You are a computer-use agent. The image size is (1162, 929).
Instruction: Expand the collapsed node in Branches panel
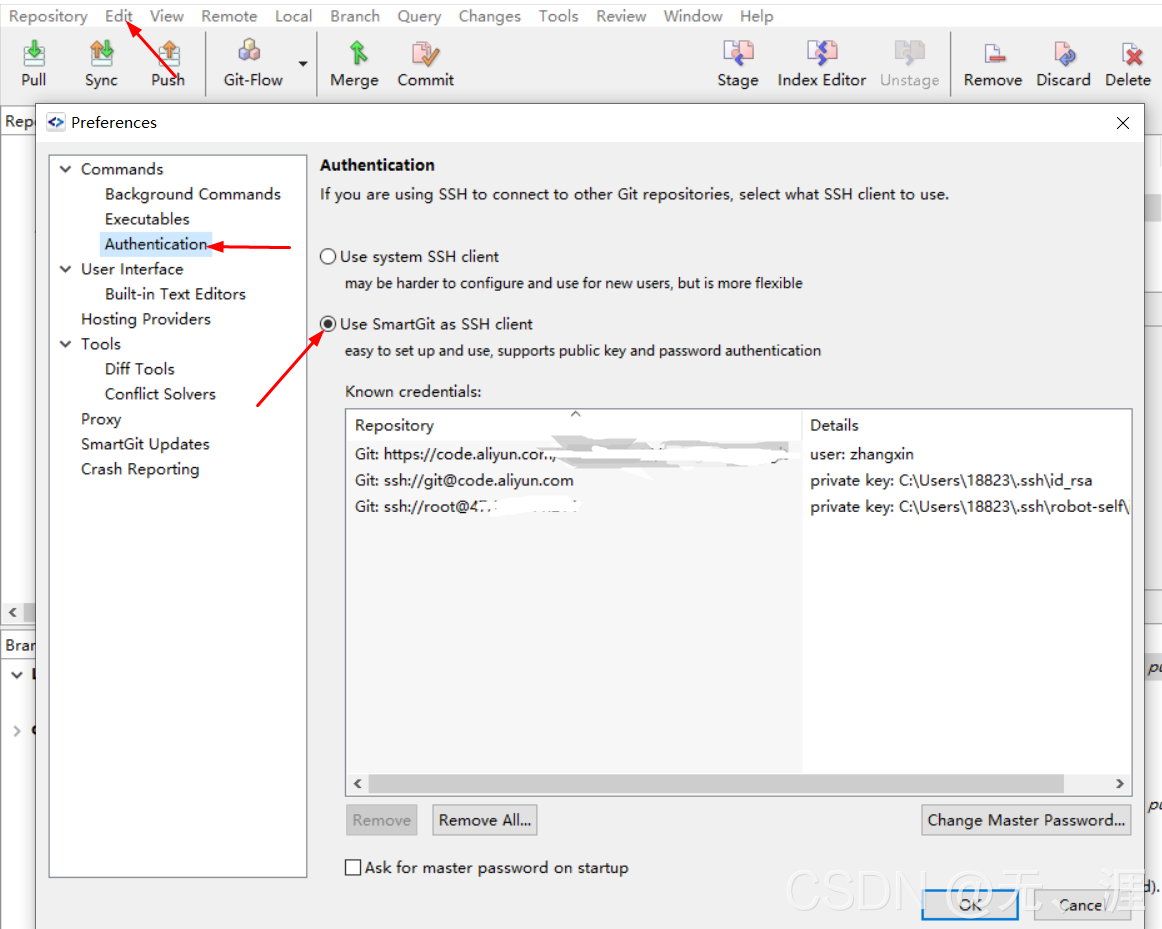[16, 730]
